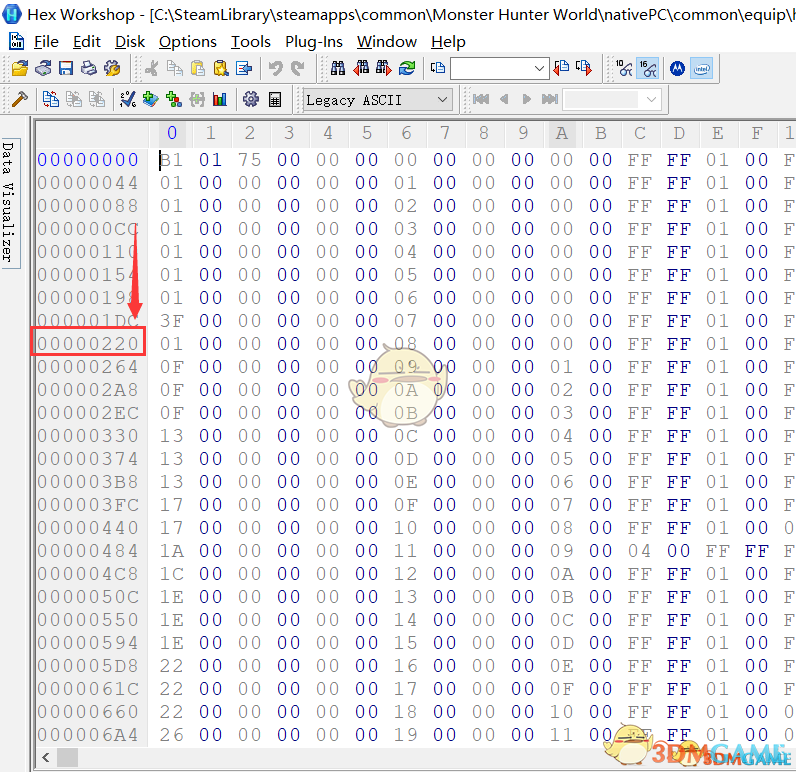Click the horizontal scrollbar thumb

coord(67,757)
